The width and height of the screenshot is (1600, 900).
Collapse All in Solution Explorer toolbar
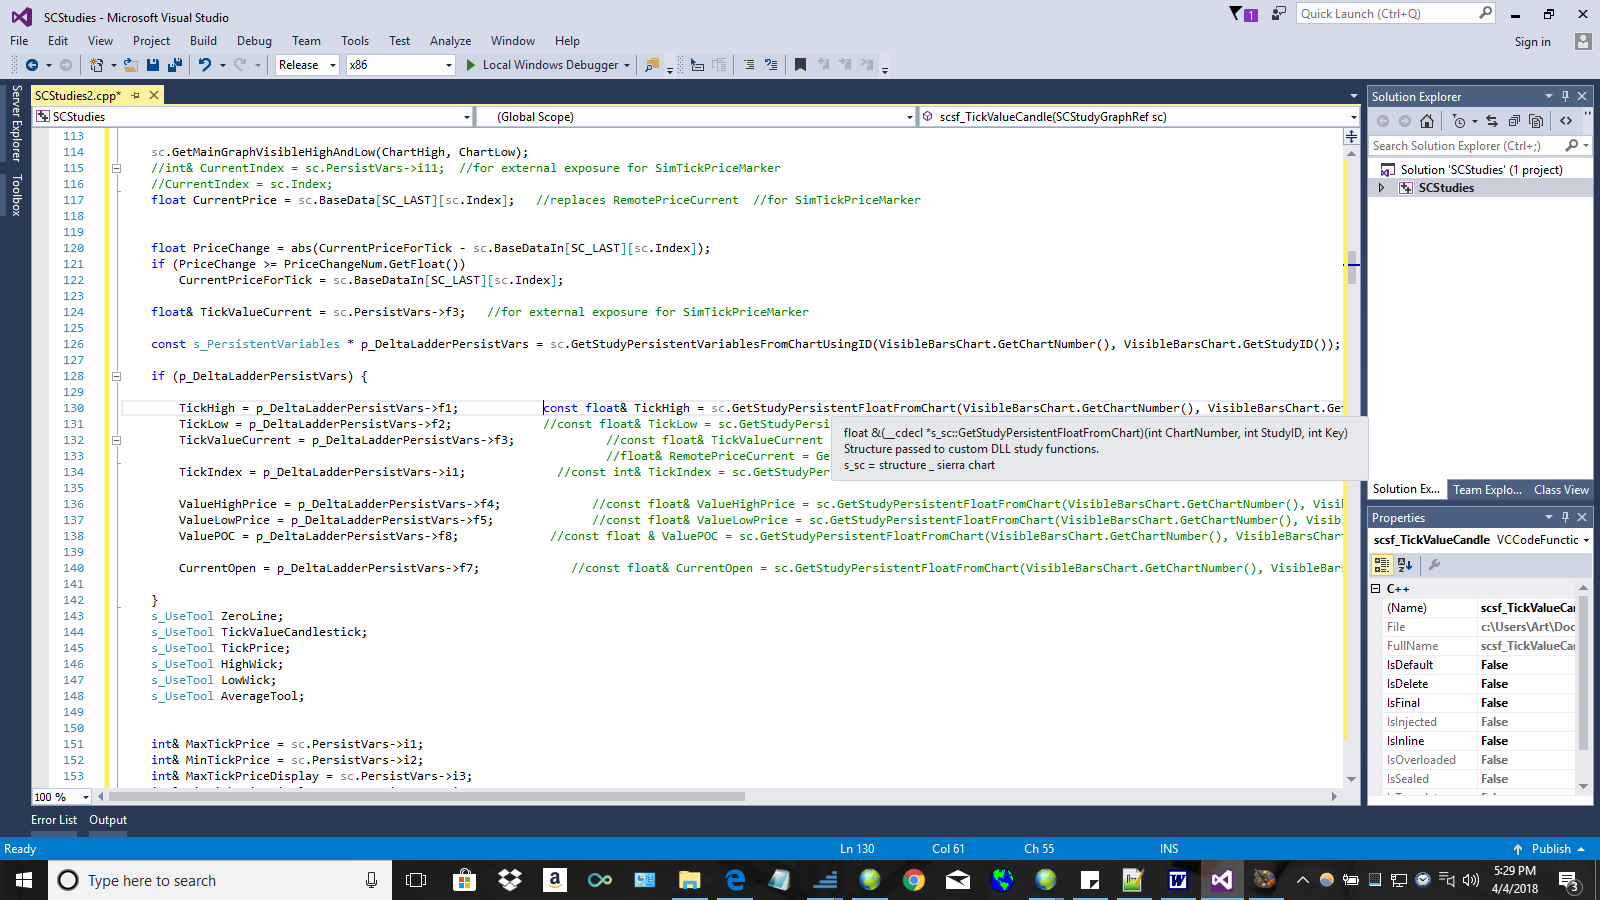(x=1514, y=121)
